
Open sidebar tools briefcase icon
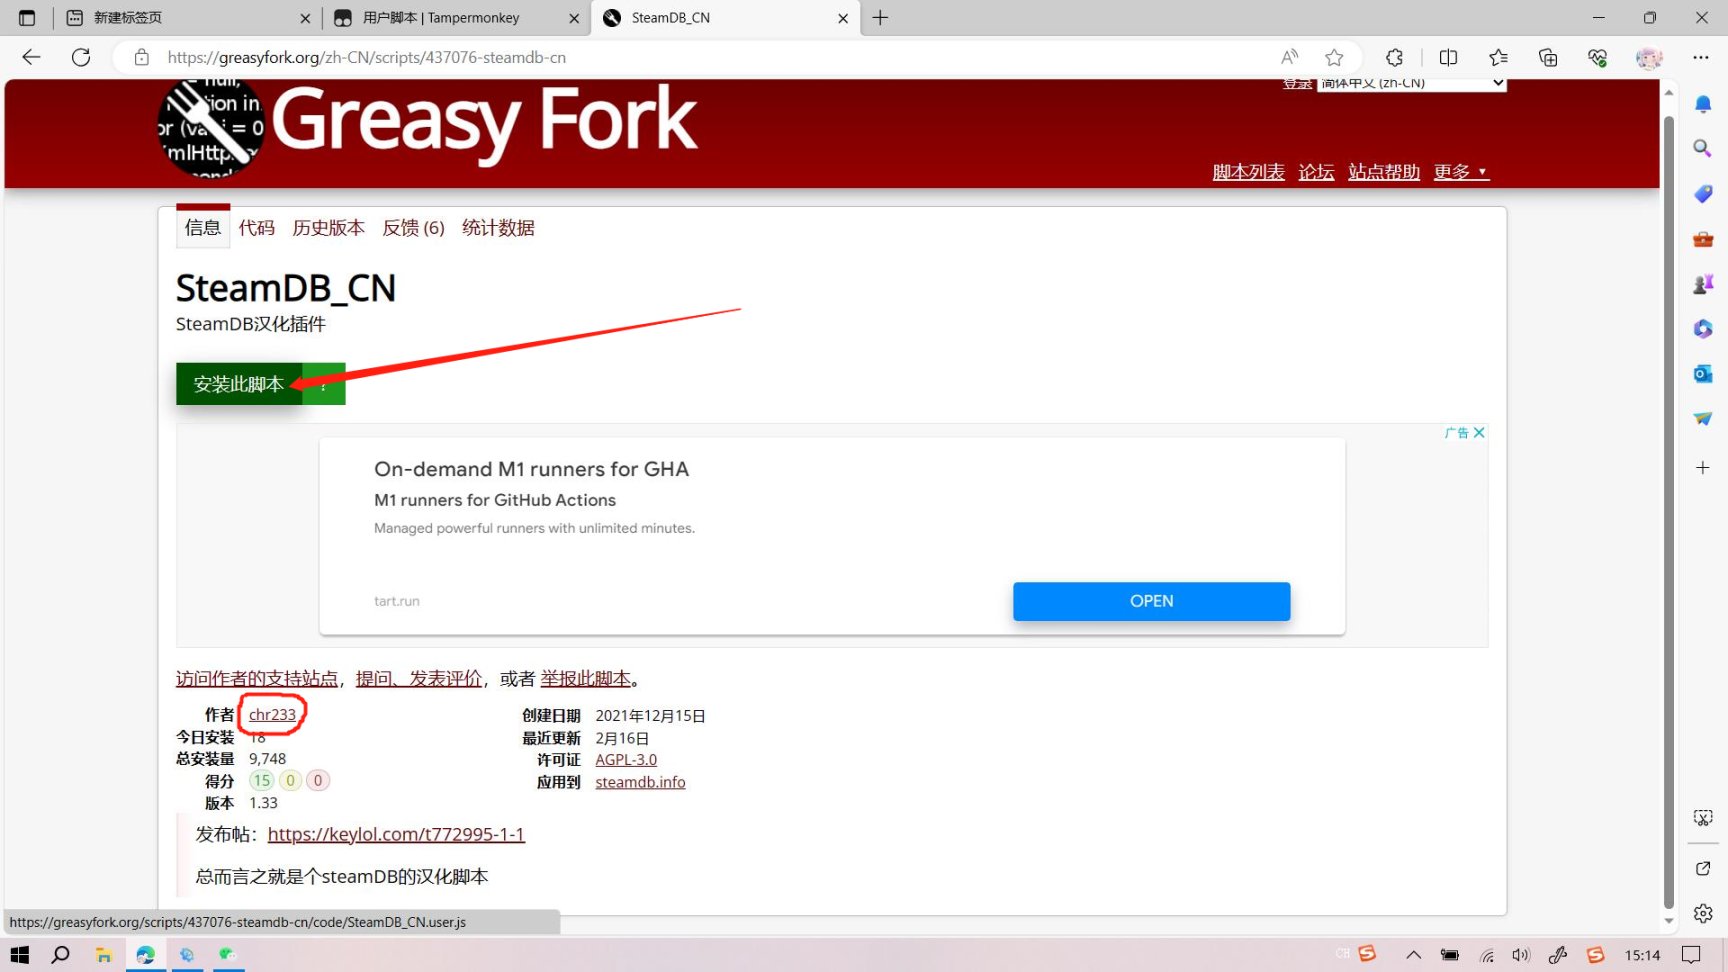pos(1703,239)
